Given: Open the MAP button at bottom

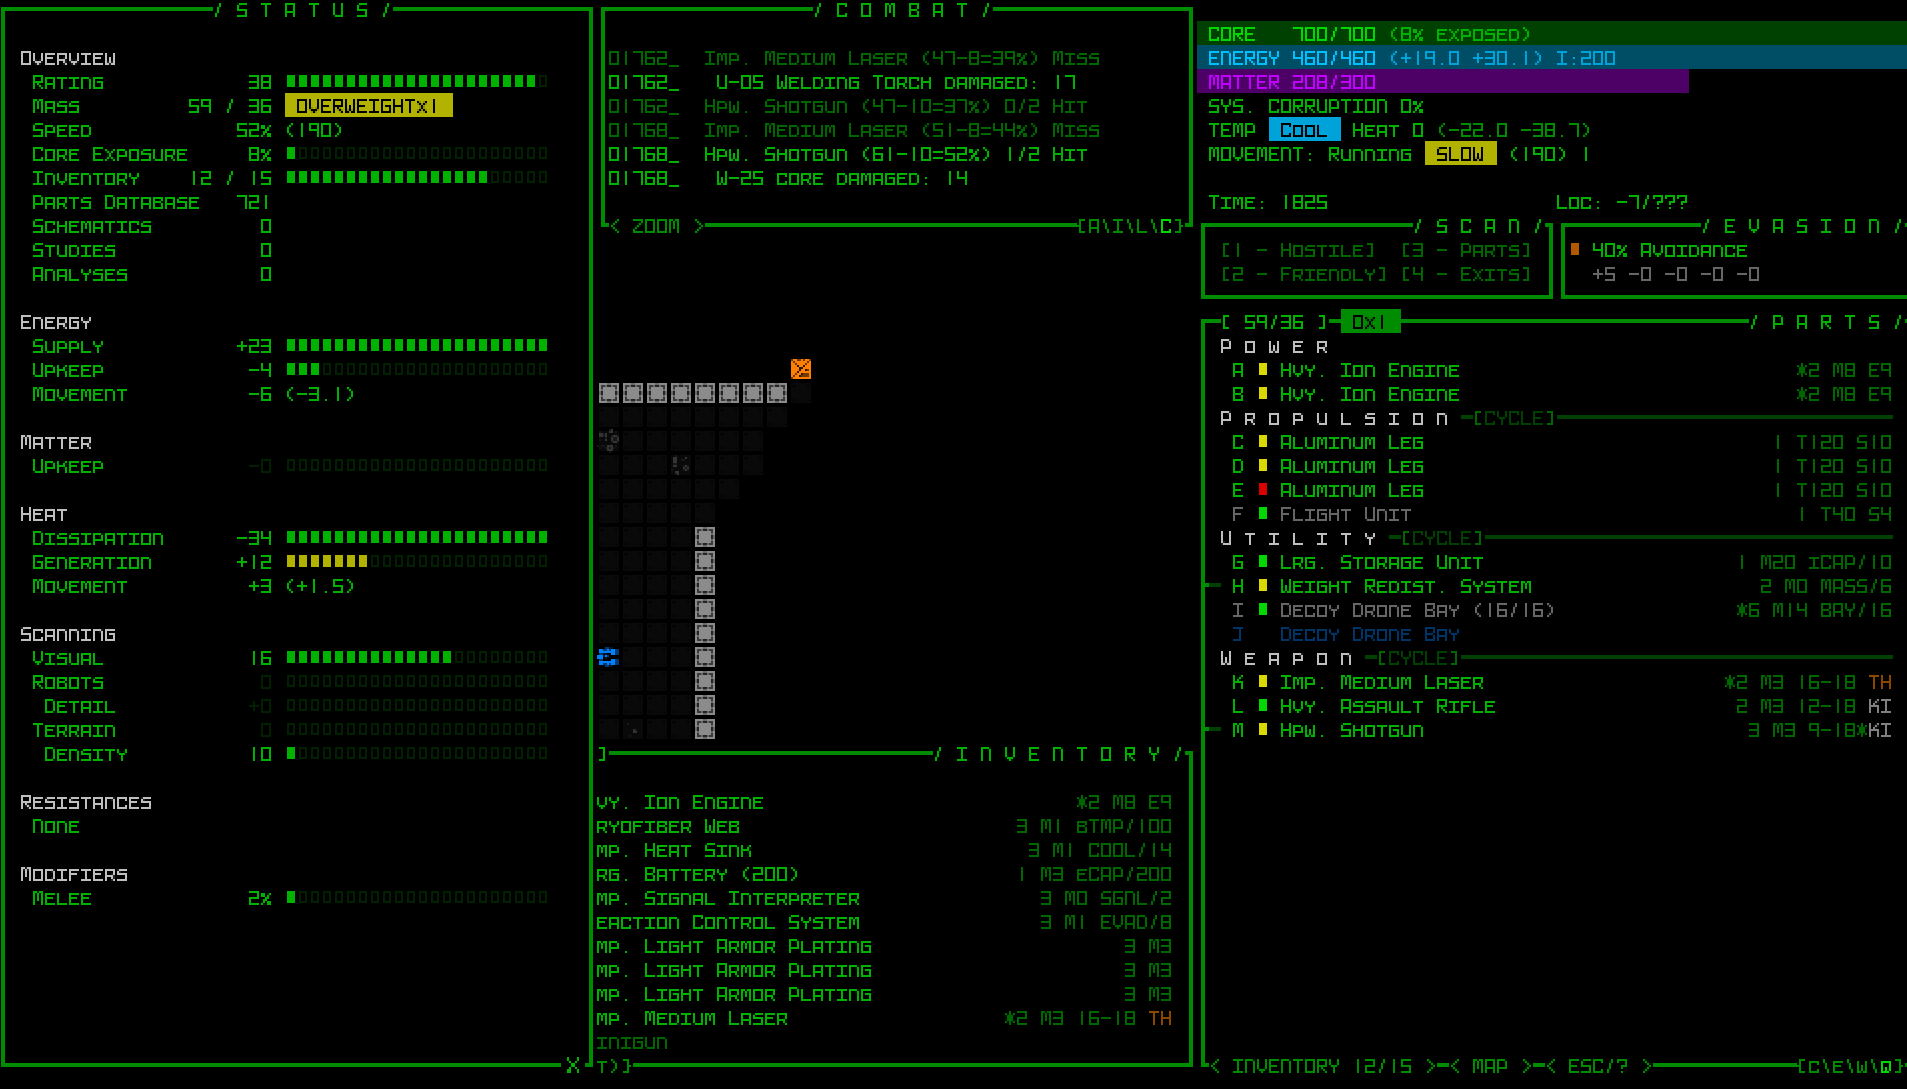Looking at the screenshot, I should pos(1490,1066).
